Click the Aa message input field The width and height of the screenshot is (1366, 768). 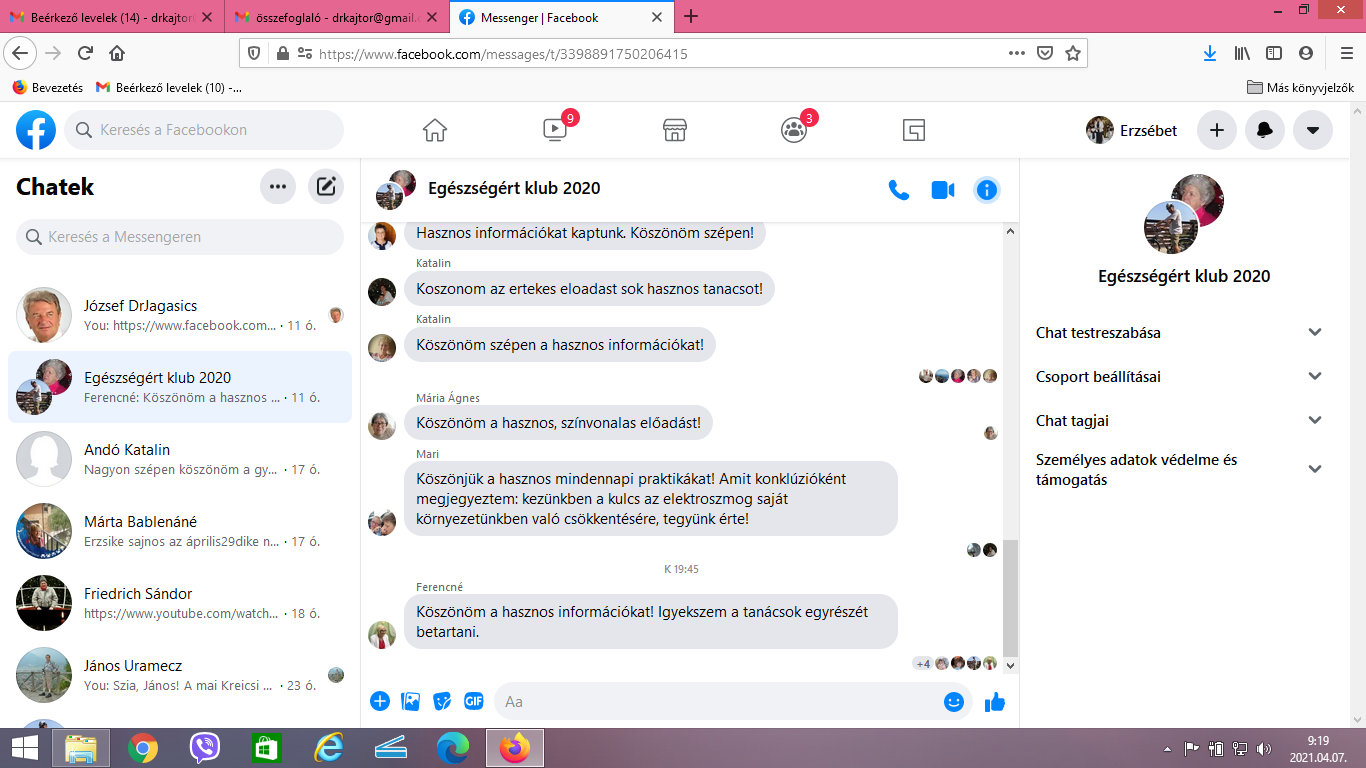tap(720, 701)
